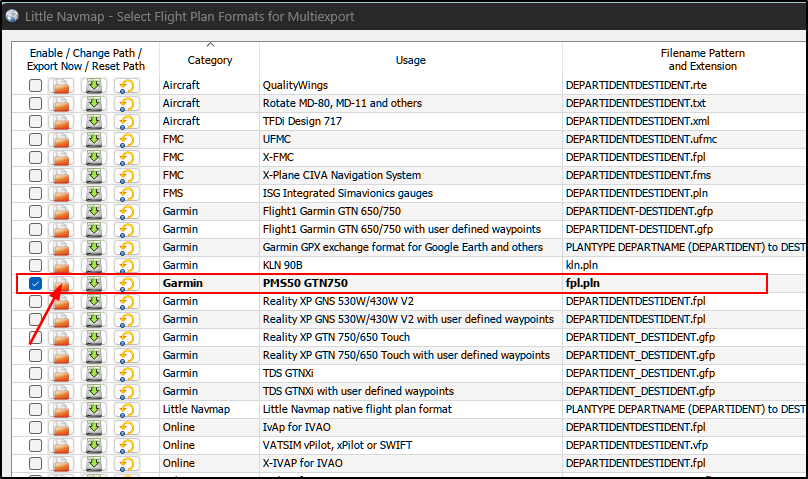Change export path for QualityWings row
The image size is (808, 479).
[x=61, y=85]
